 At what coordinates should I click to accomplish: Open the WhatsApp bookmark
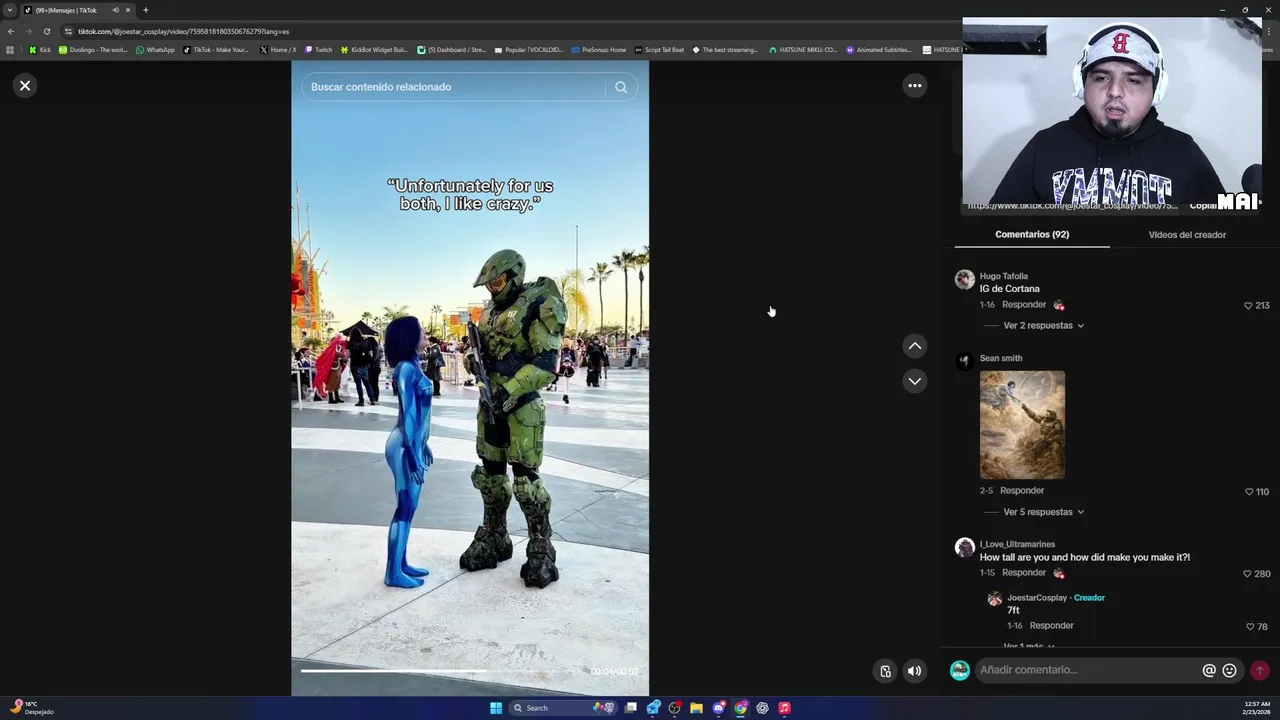(154, 49)
